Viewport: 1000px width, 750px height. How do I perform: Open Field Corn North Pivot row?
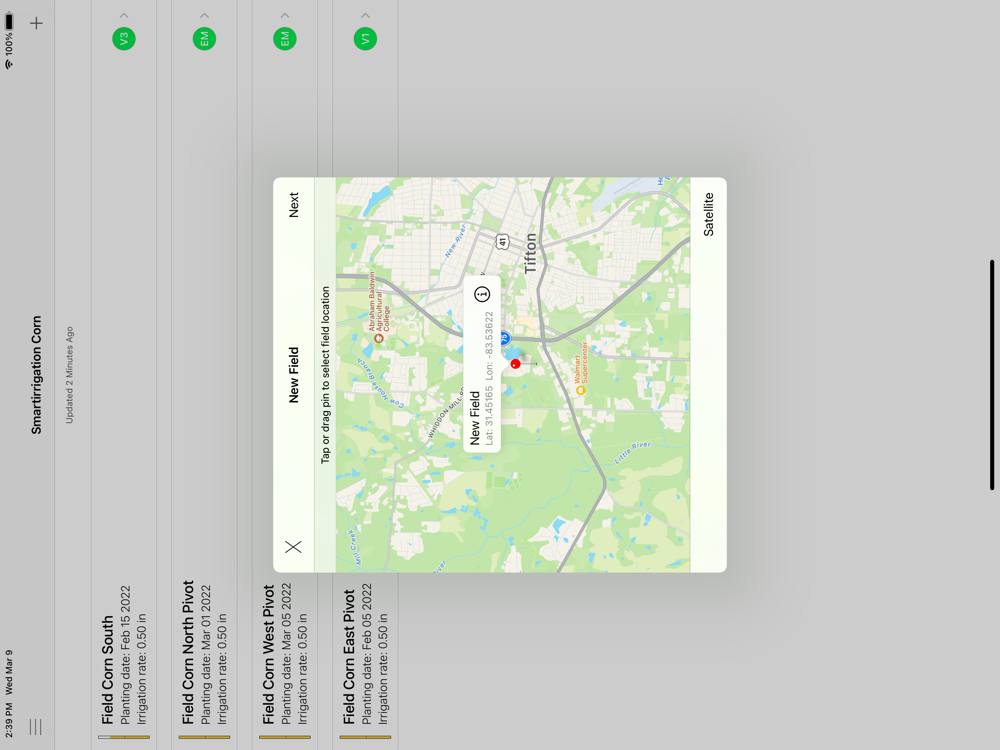(x=204, y=375)
